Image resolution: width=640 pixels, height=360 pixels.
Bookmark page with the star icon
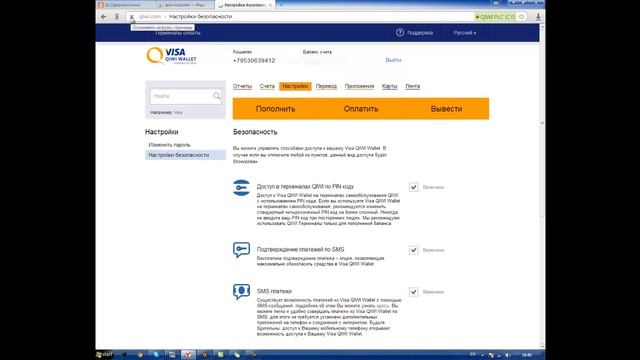(521, 17)
